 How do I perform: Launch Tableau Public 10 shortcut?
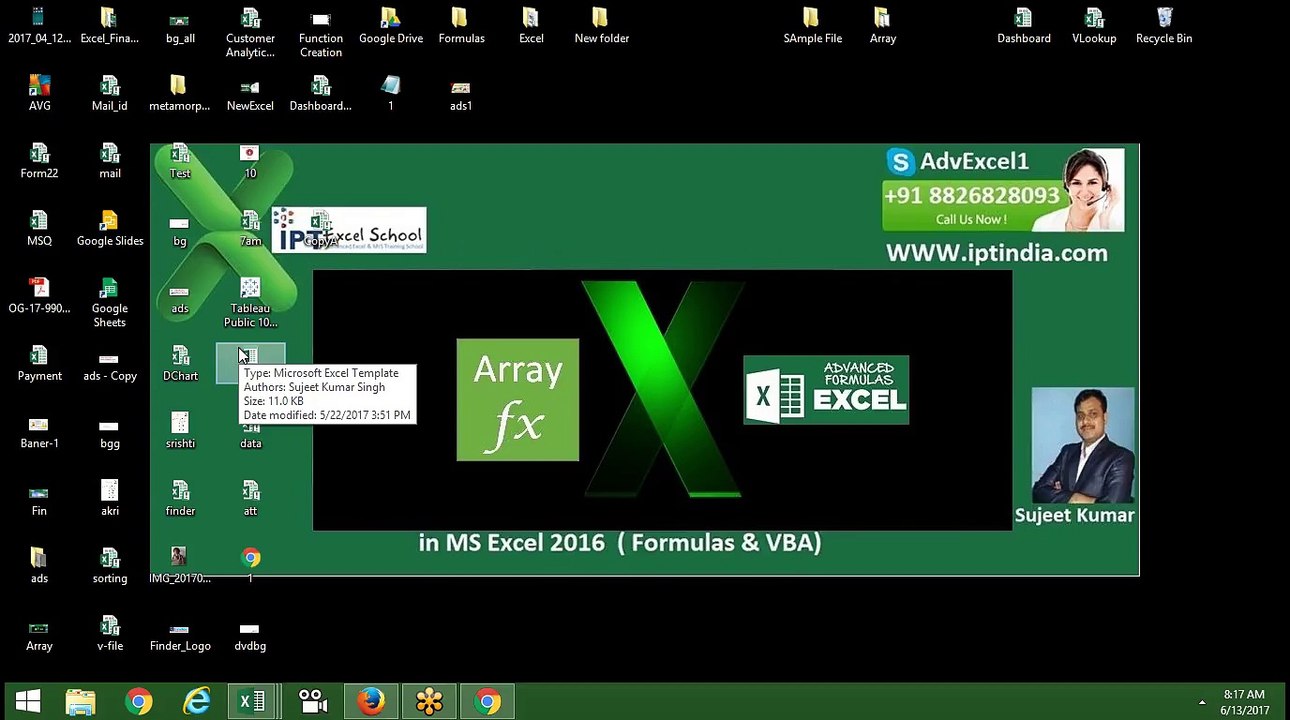pos(250,303)
